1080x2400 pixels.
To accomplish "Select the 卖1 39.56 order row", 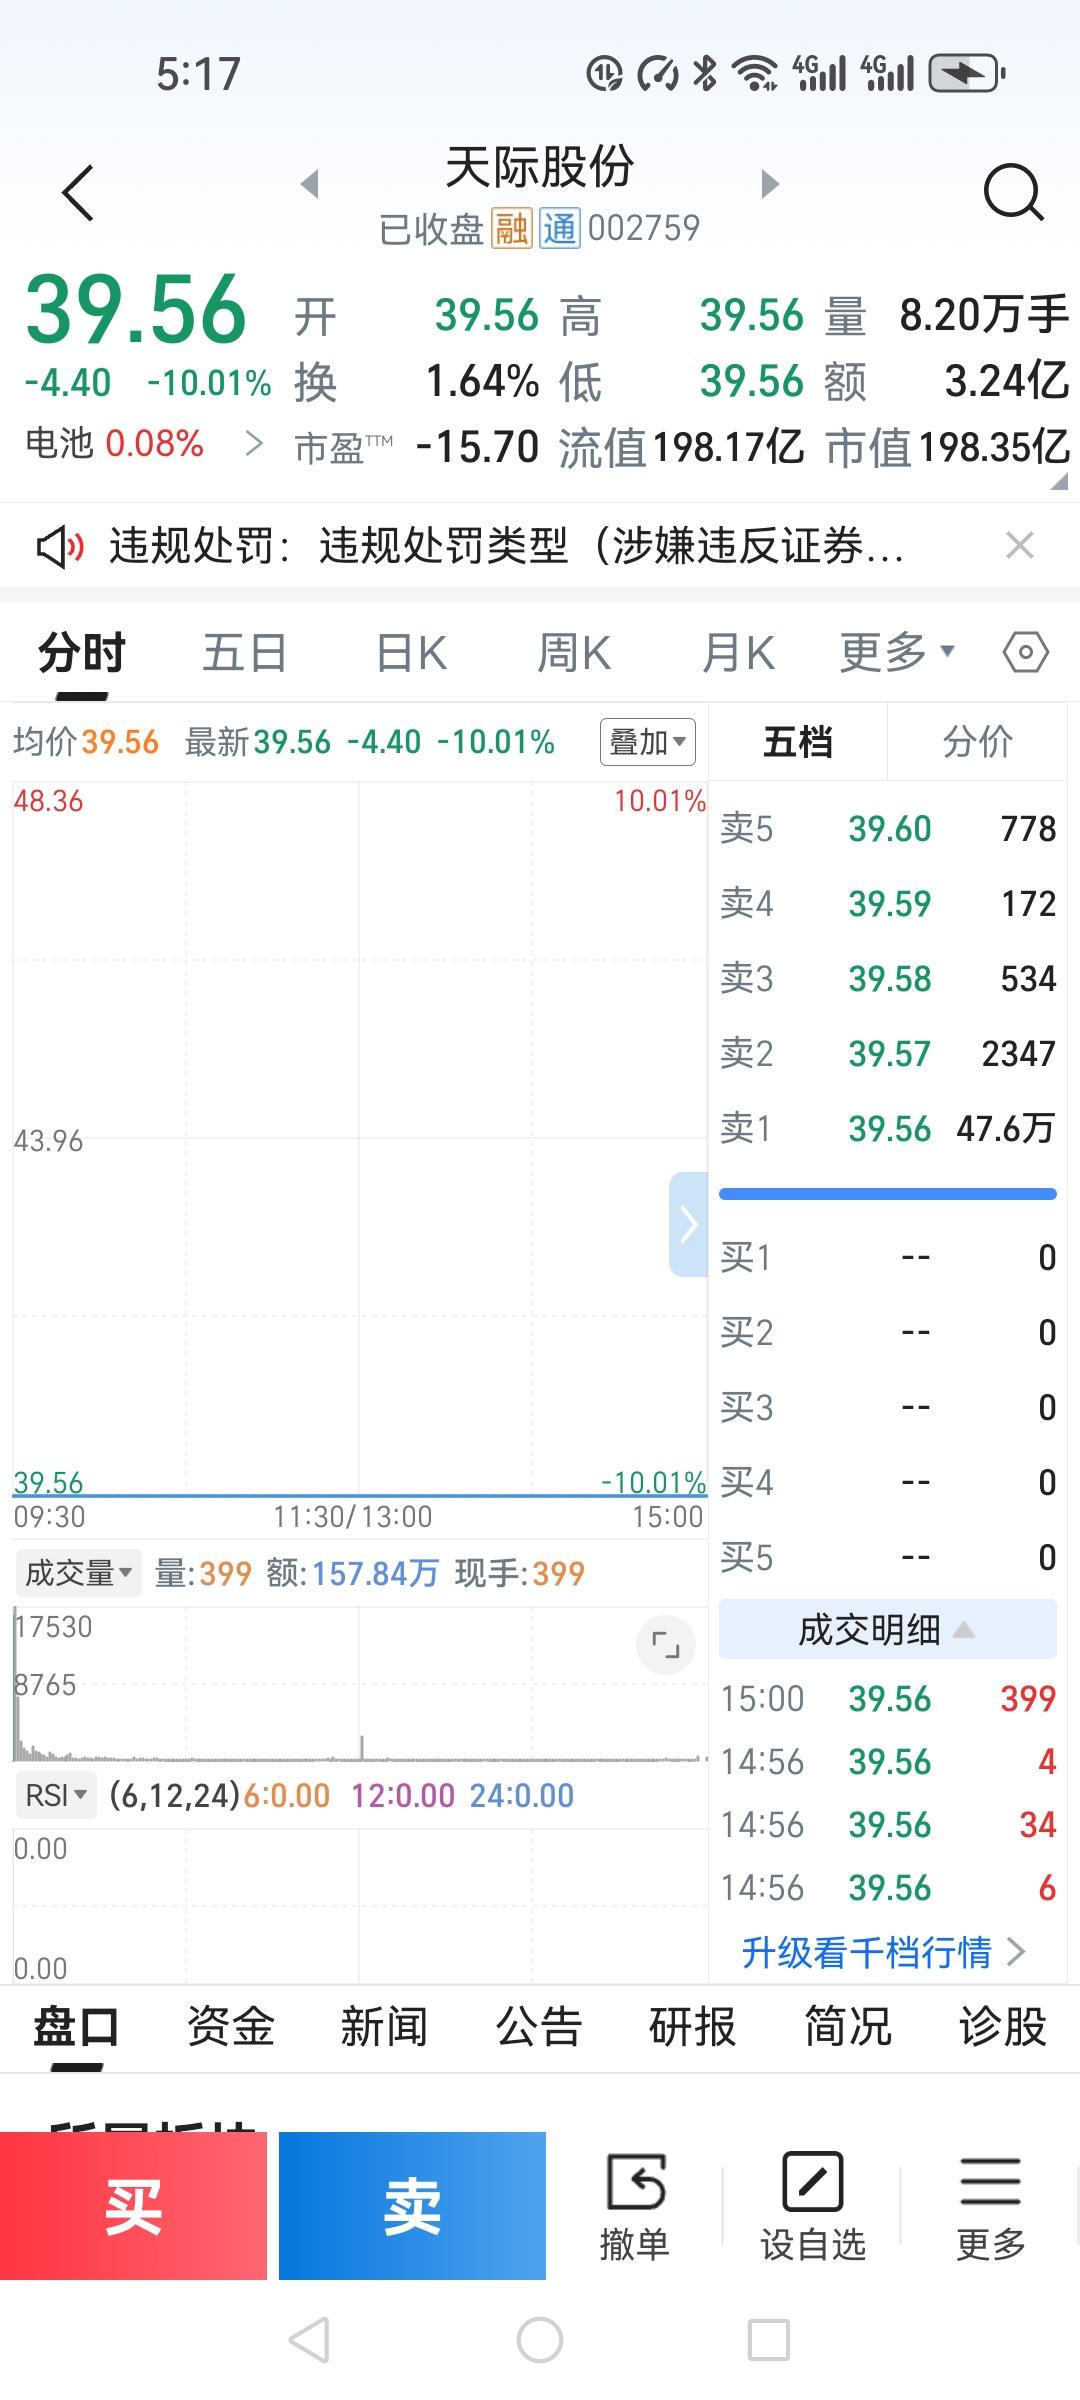I will click(888, 1128).
